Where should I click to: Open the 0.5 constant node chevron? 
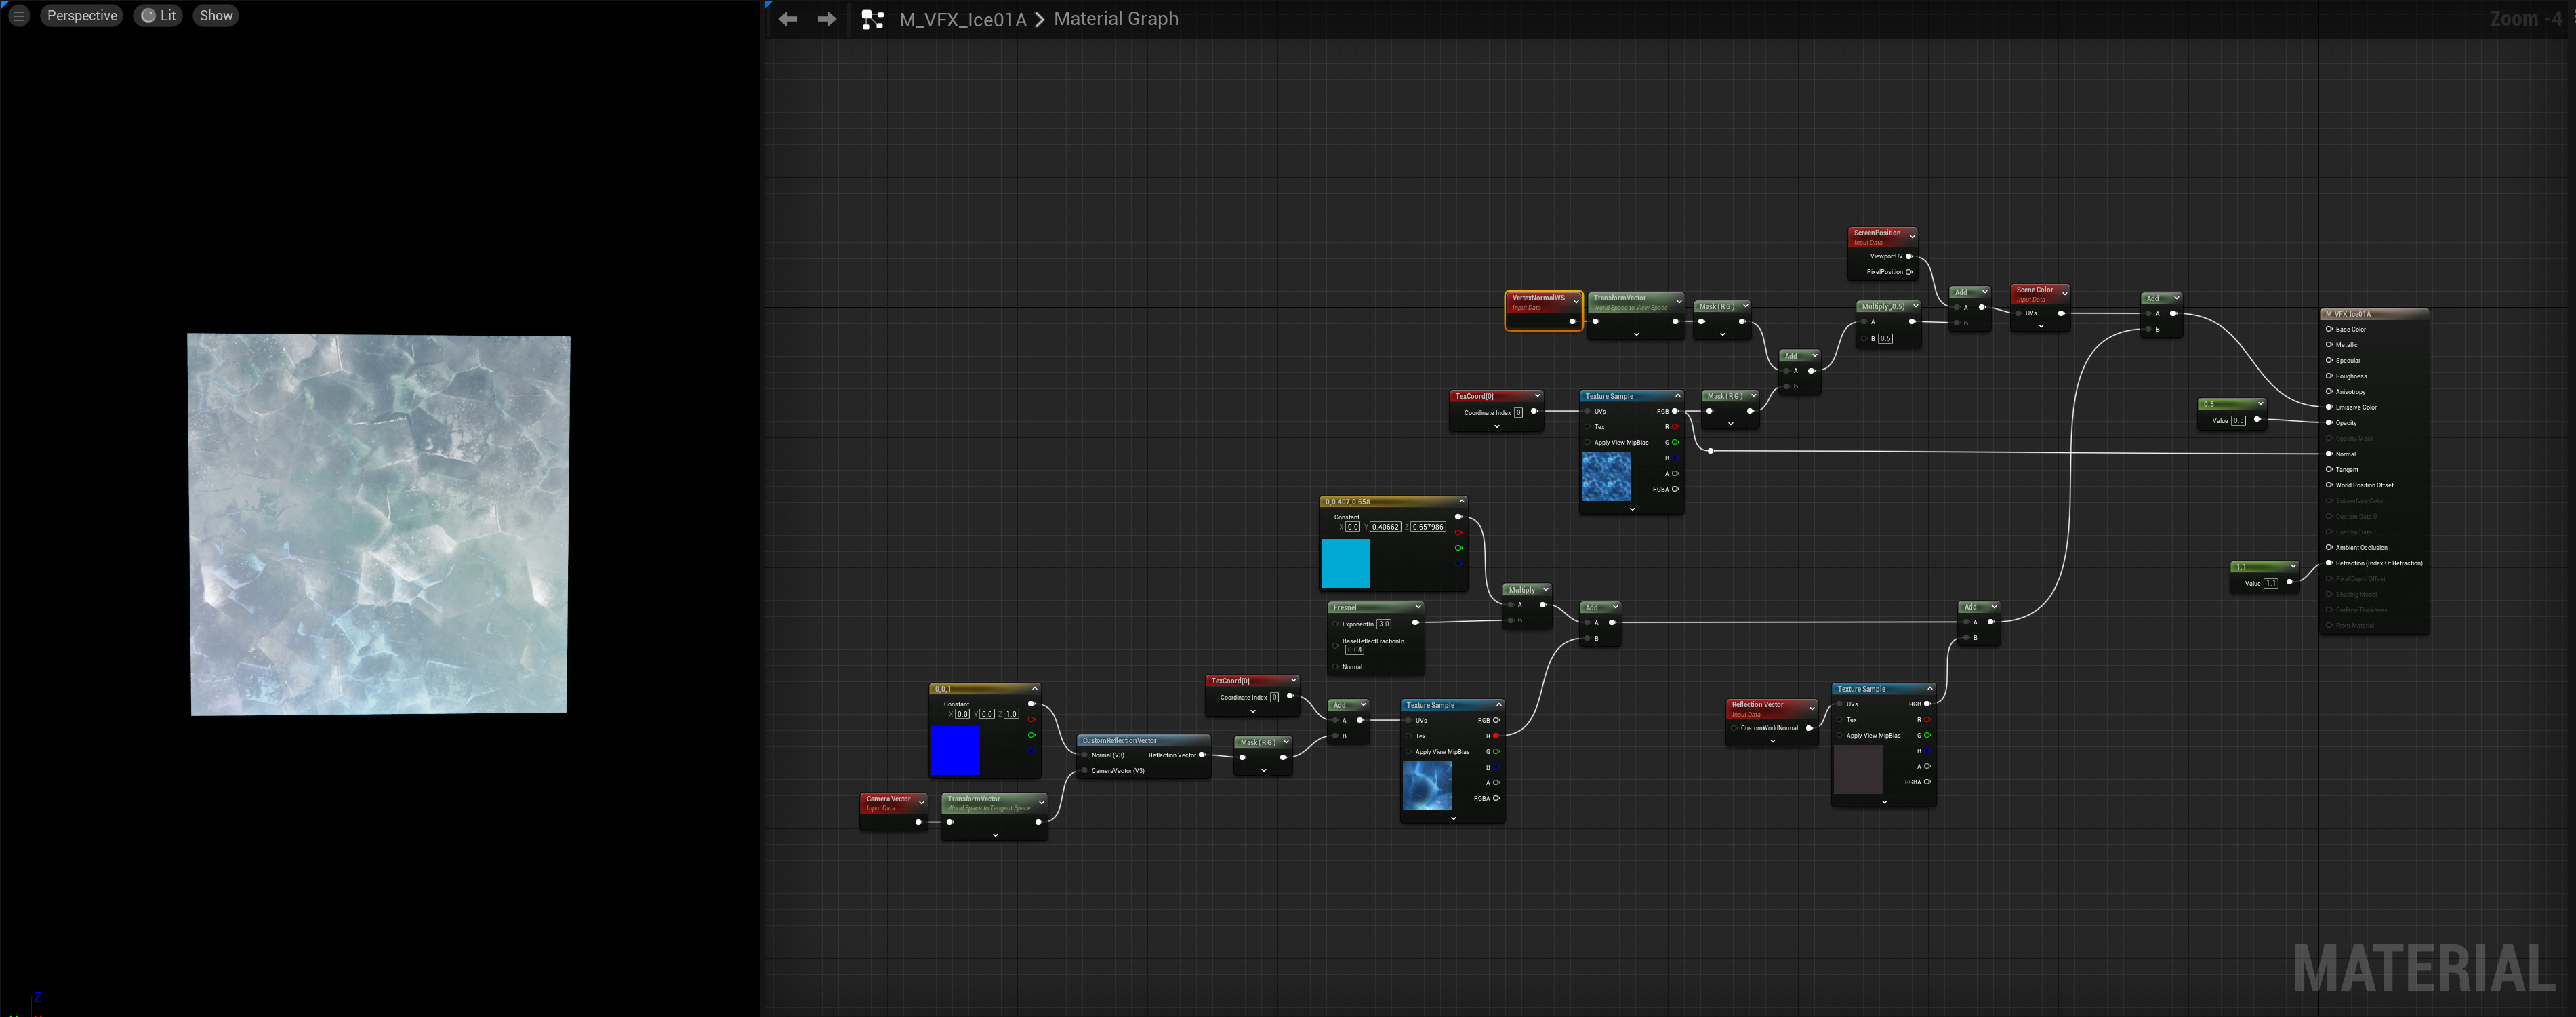coord(2260,404)
